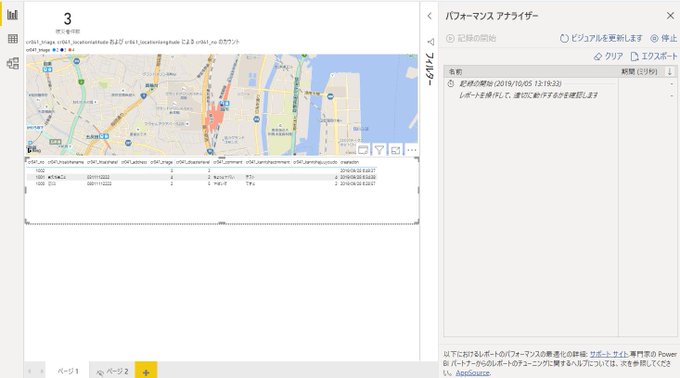Click the クリア clear button
Viewport: 680px width, 378px height.
click(x=608, y=56)
